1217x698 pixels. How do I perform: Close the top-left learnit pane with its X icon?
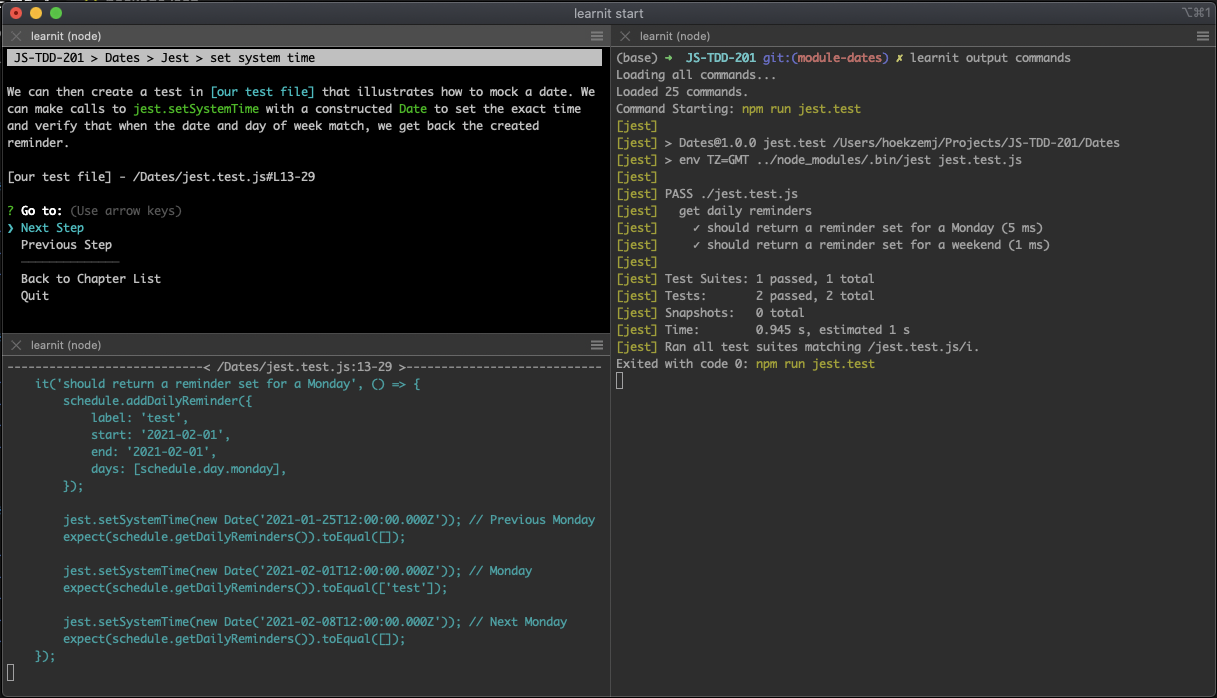[x=16, y=36]
